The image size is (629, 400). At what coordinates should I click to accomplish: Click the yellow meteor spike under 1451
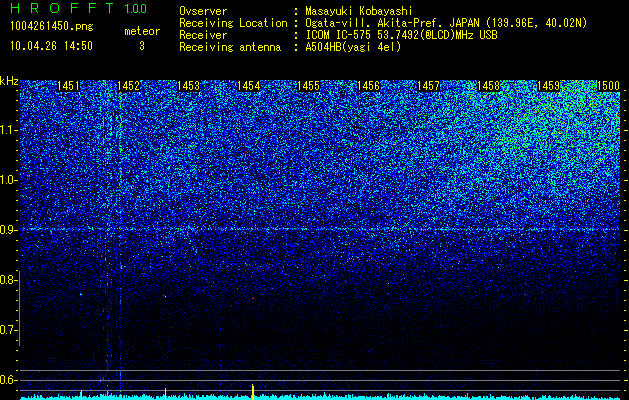(81, 394)
